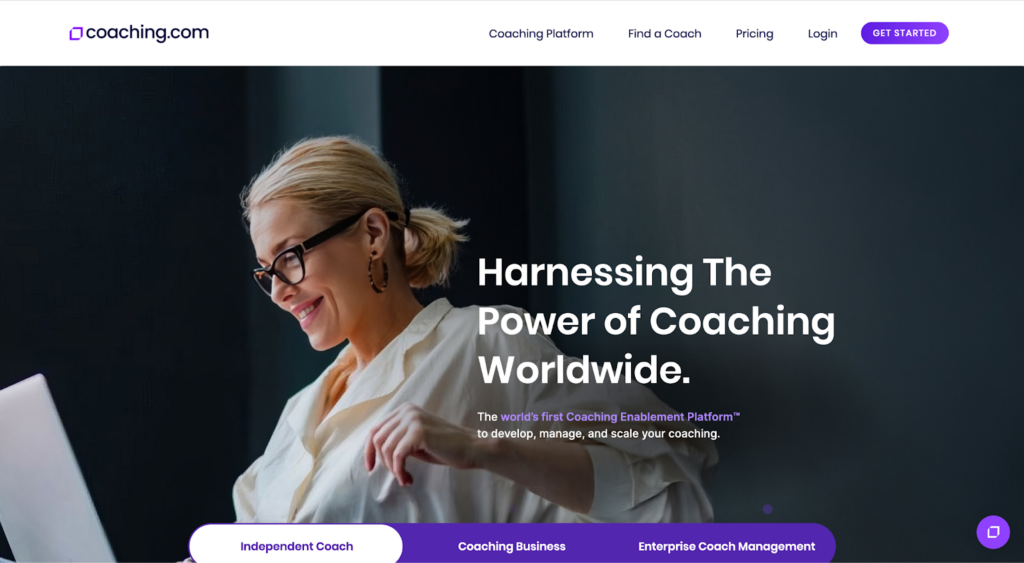This screenshot has width=1024, height=563.
Task: Select the Independent Coach tab
Action: pyautogui.click(x=296, y=546)
